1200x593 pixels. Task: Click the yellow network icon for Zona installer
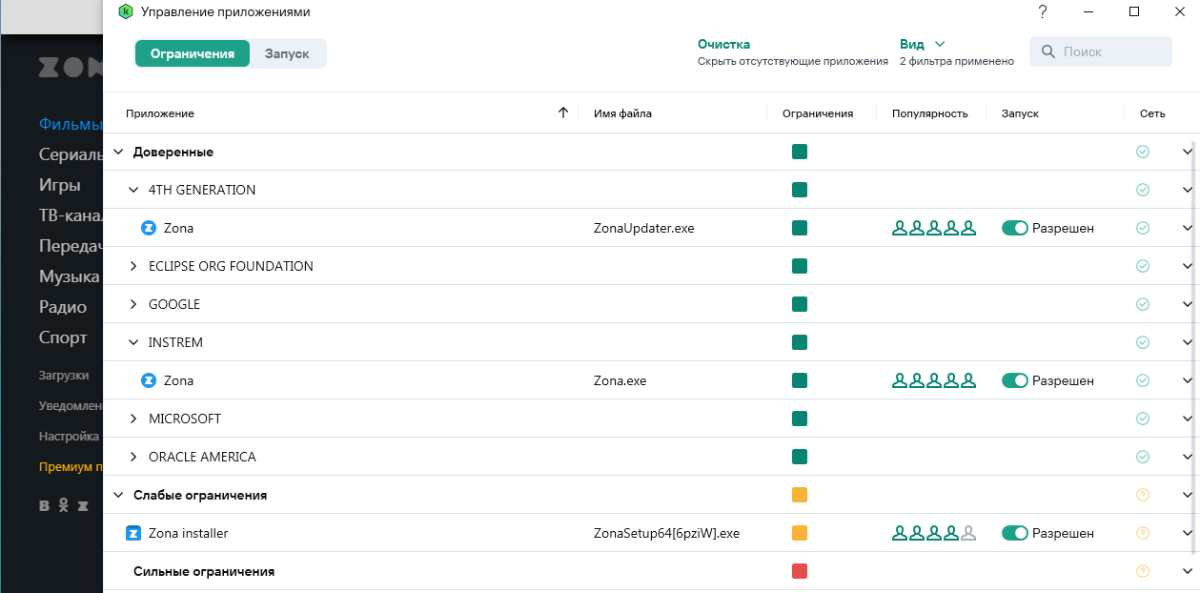pyautogui.click(x=1143, y=533)
